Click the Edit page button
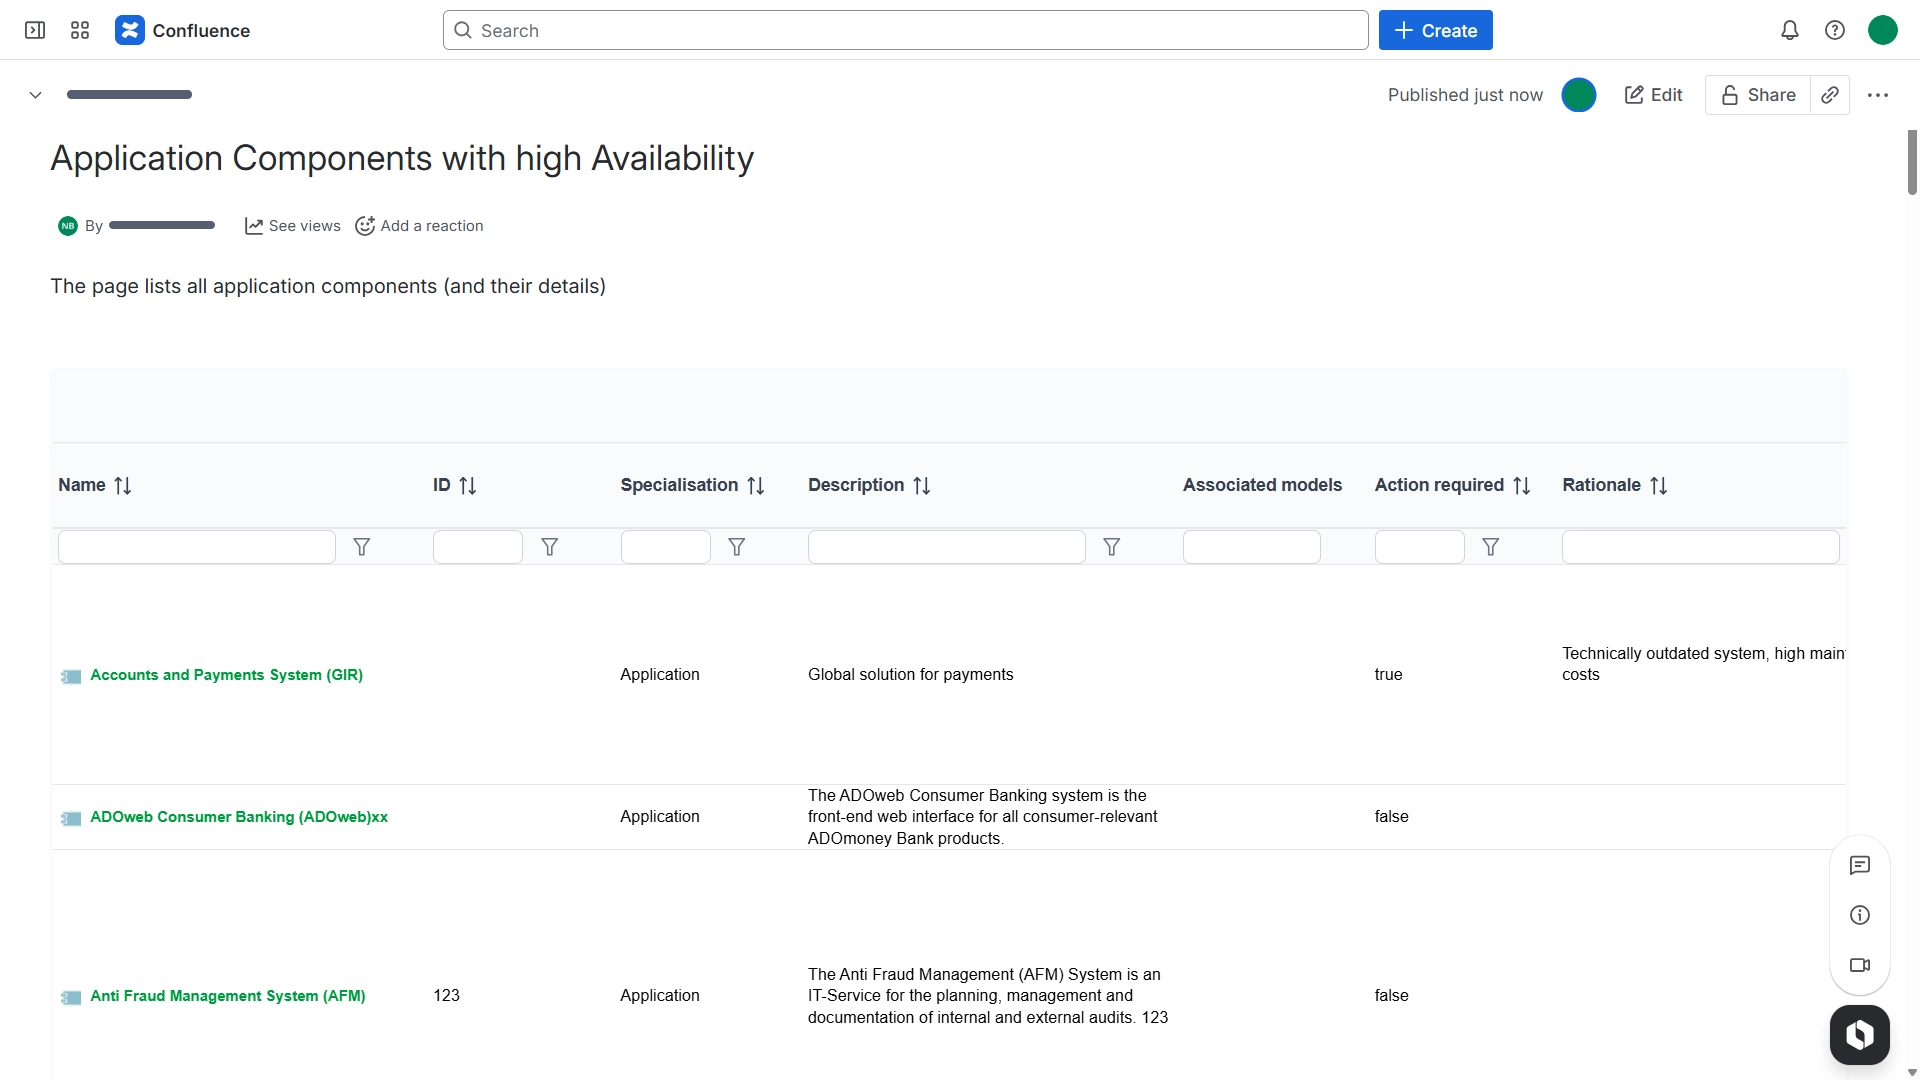This screenshot has width=1920, height=1080. 1654,95
